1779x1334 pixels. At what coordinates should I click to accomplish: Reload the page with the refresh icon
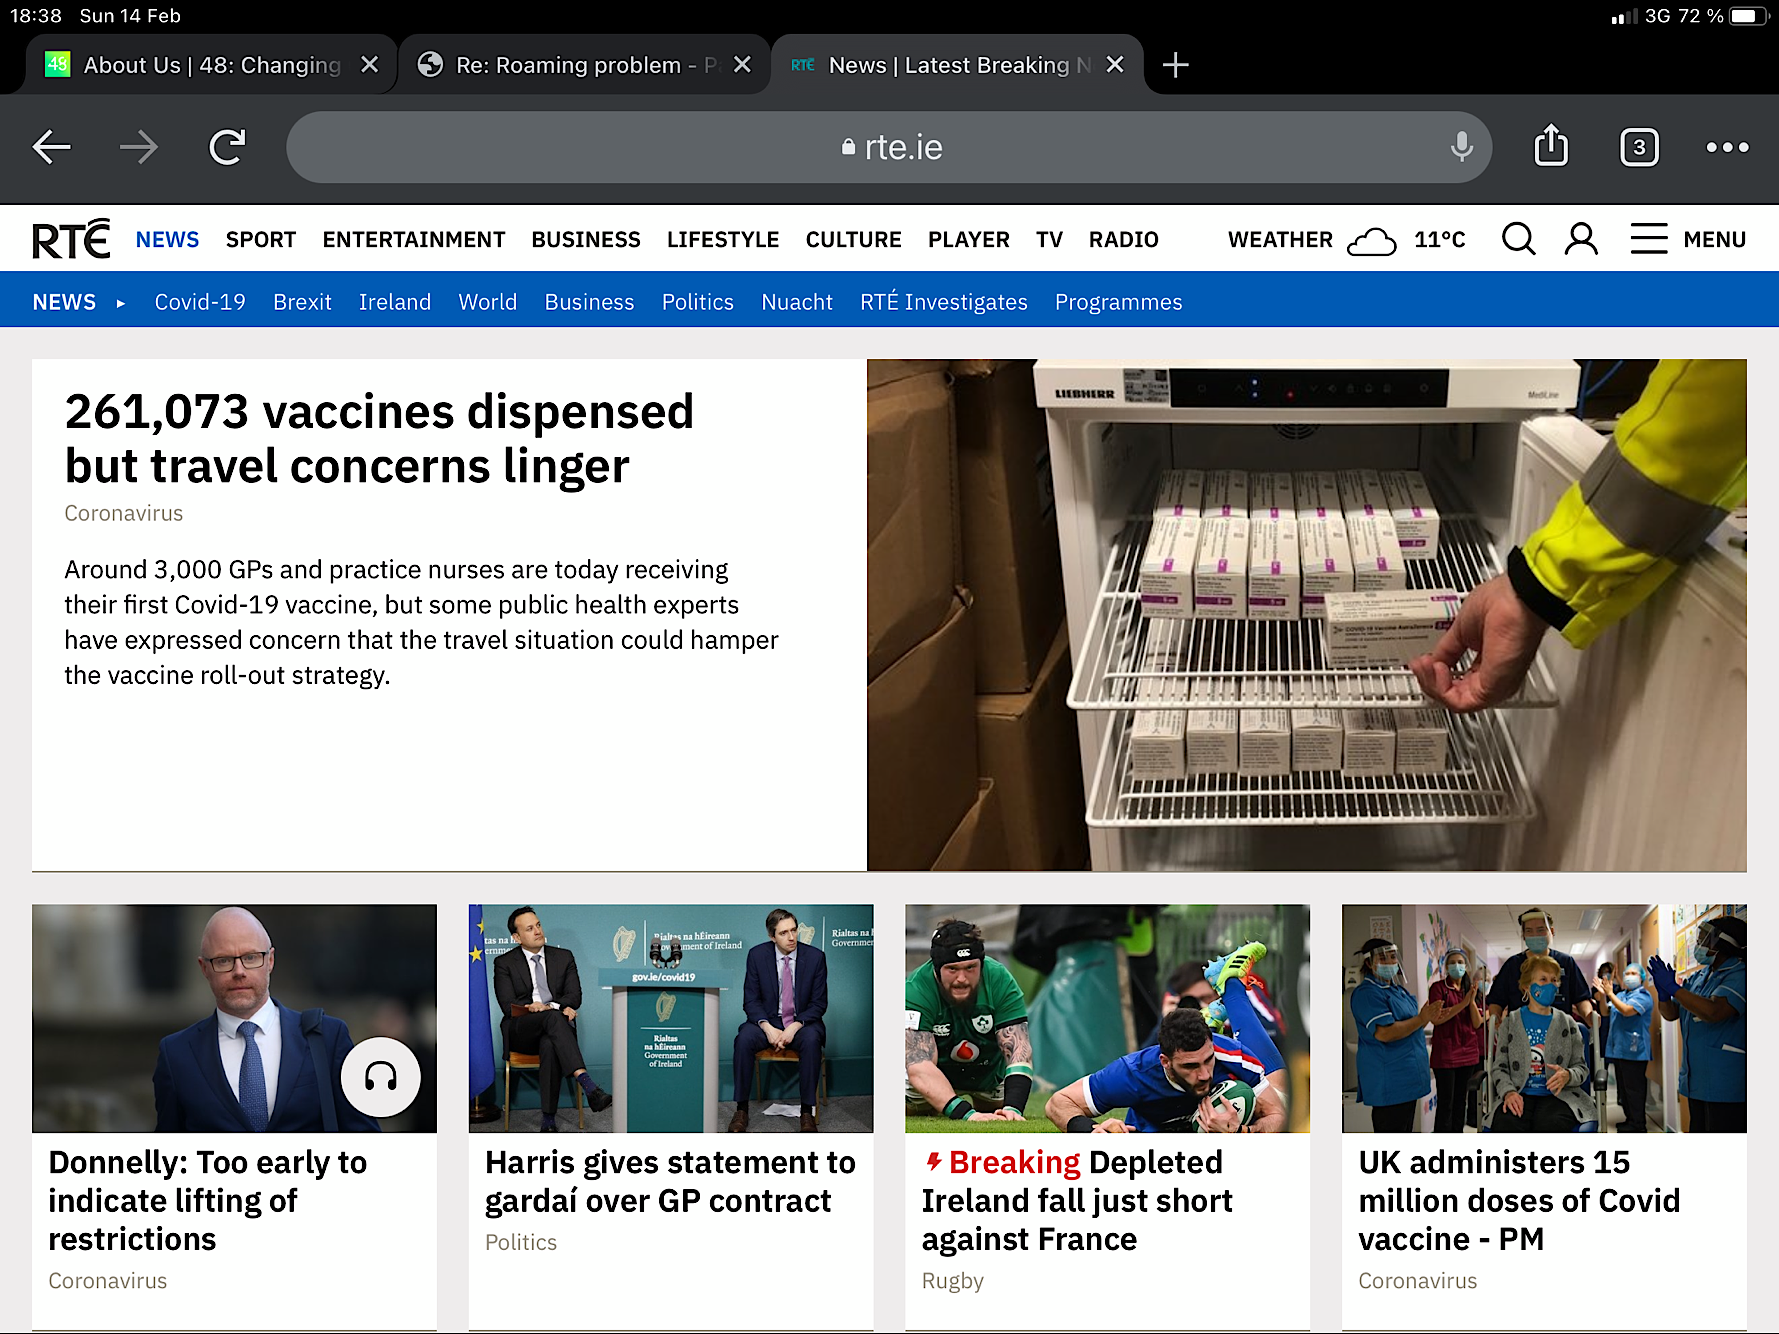pos(227,147)
